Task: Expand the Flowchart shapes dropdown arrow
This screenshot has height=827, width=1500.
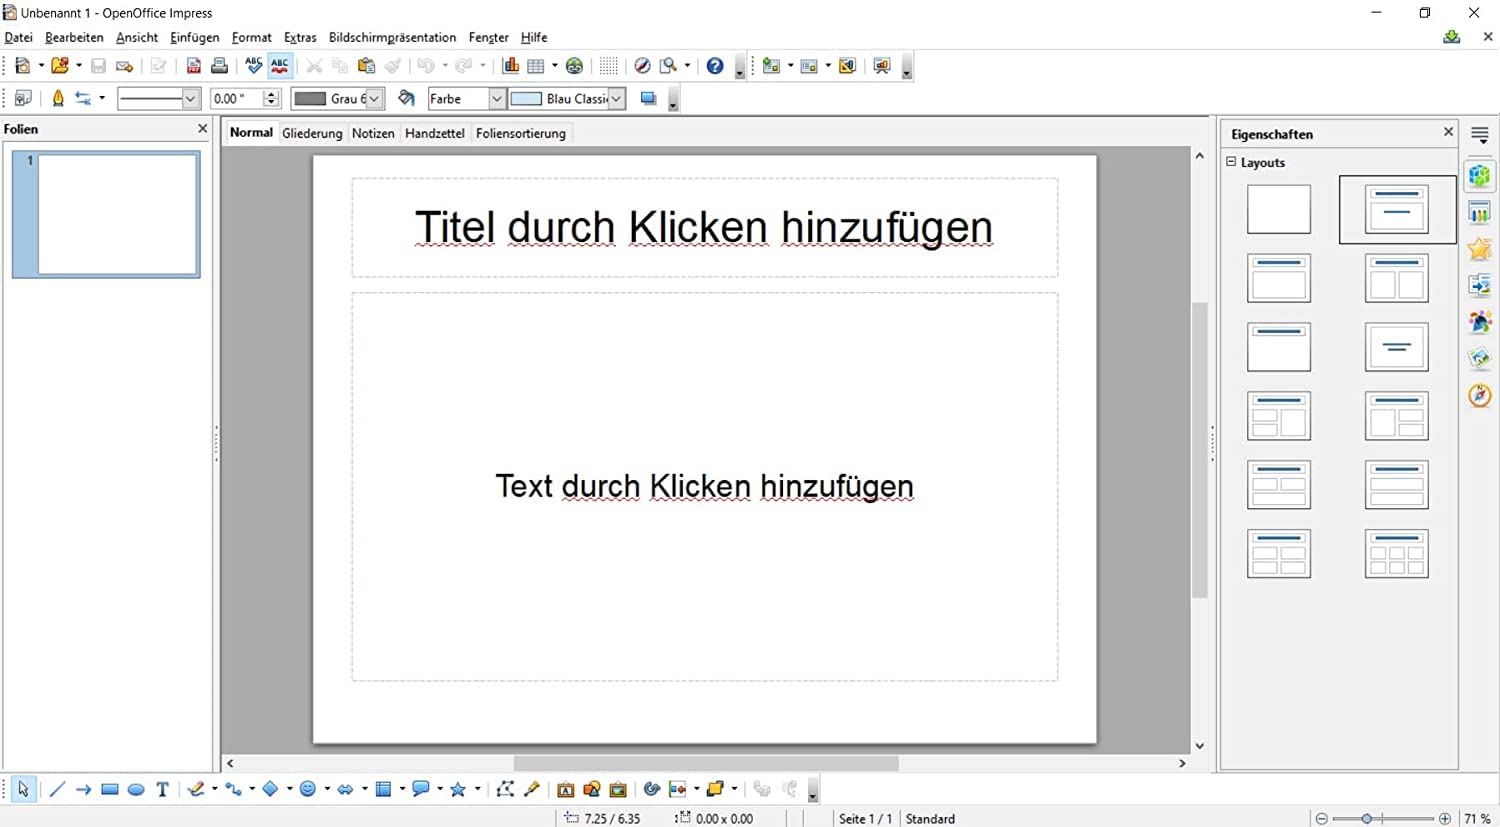Action: pyautogui.click(x=402, y=789)
